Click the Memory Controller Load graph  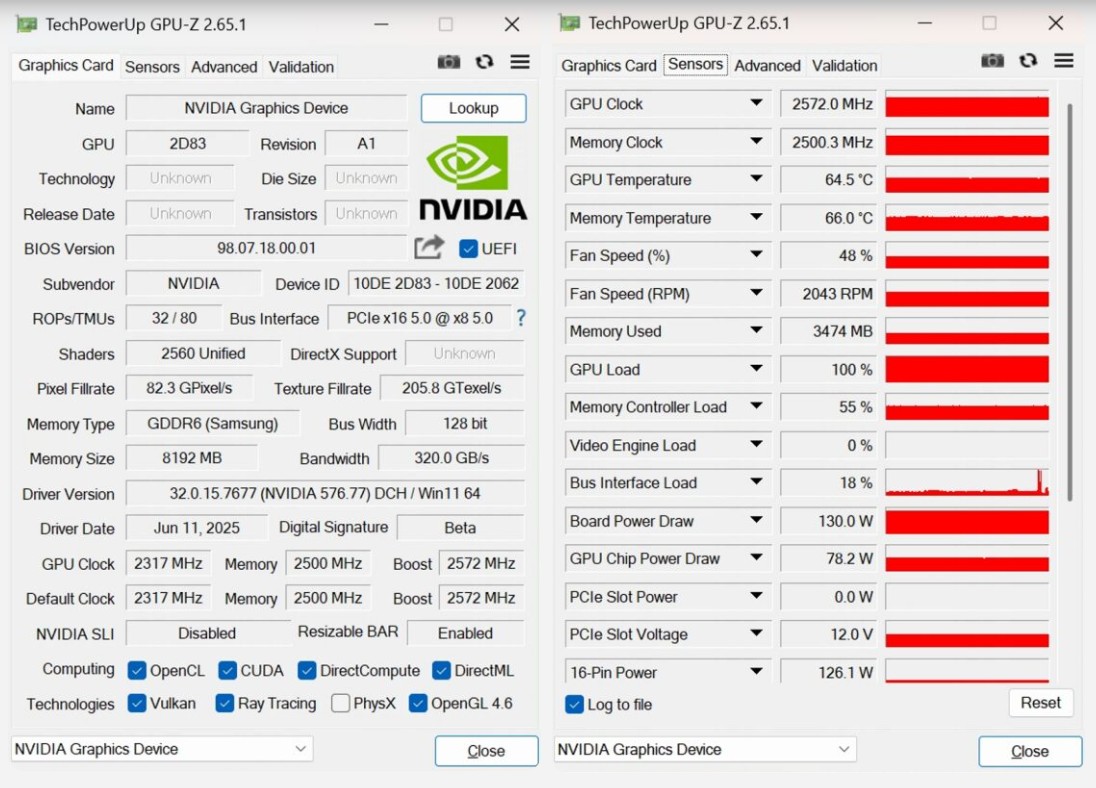(x=967, y=407)
